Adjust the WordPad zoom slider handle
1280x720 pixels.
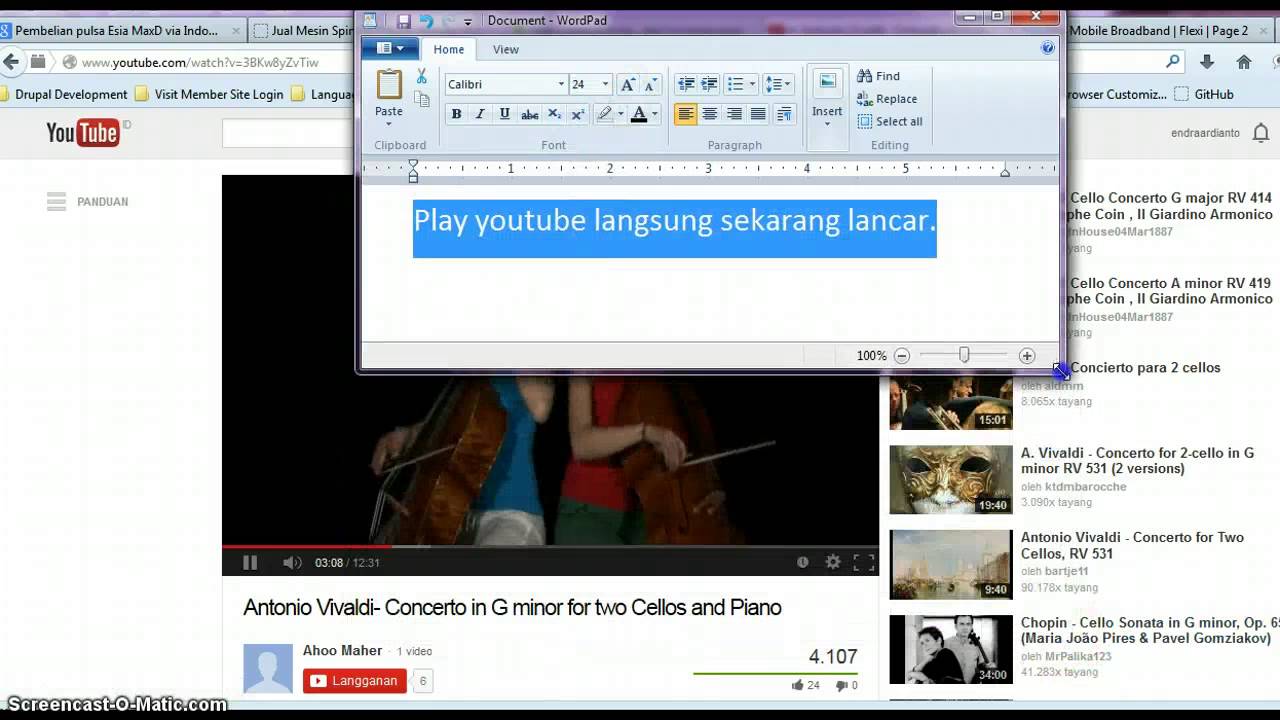click(x=964, y=355)
